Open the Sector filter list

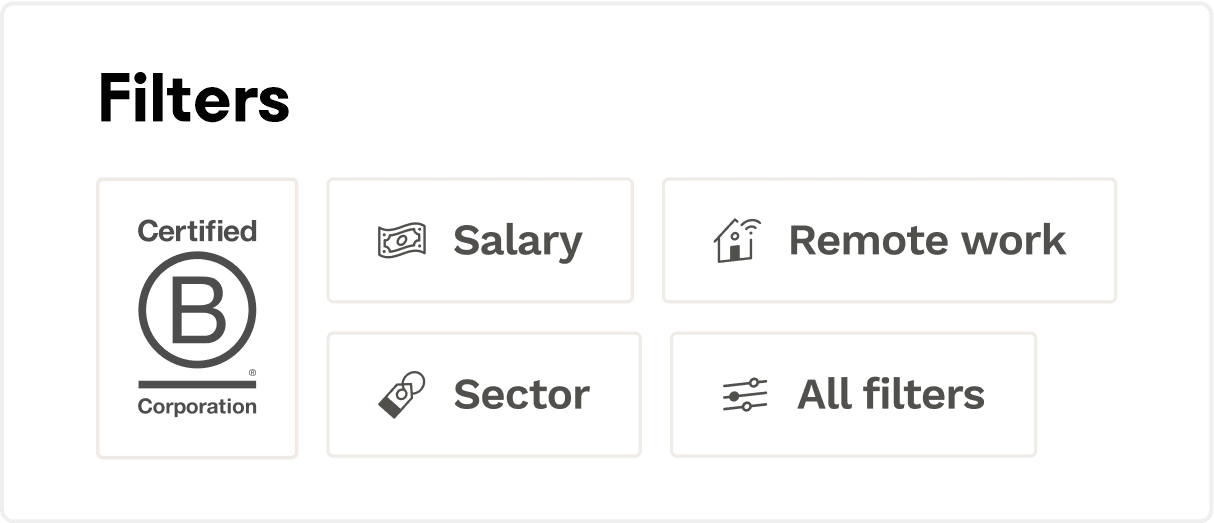(484, 394)
